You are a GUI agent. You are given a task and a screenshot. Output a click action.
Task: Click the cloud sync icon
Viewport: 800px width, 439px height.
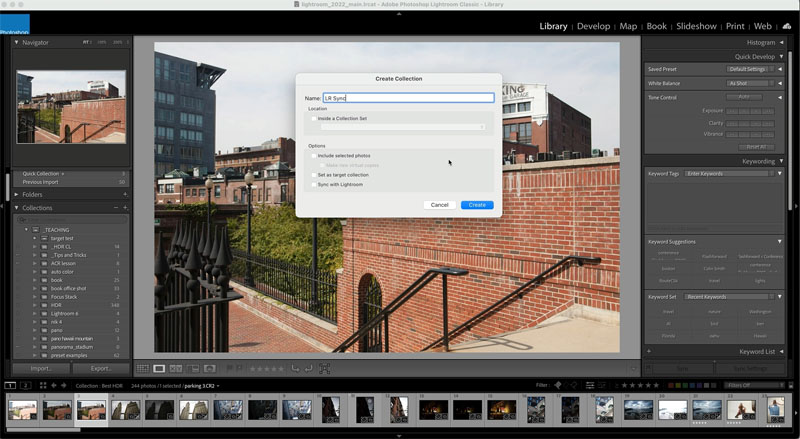pyautogui.click(x=787, y=26)
